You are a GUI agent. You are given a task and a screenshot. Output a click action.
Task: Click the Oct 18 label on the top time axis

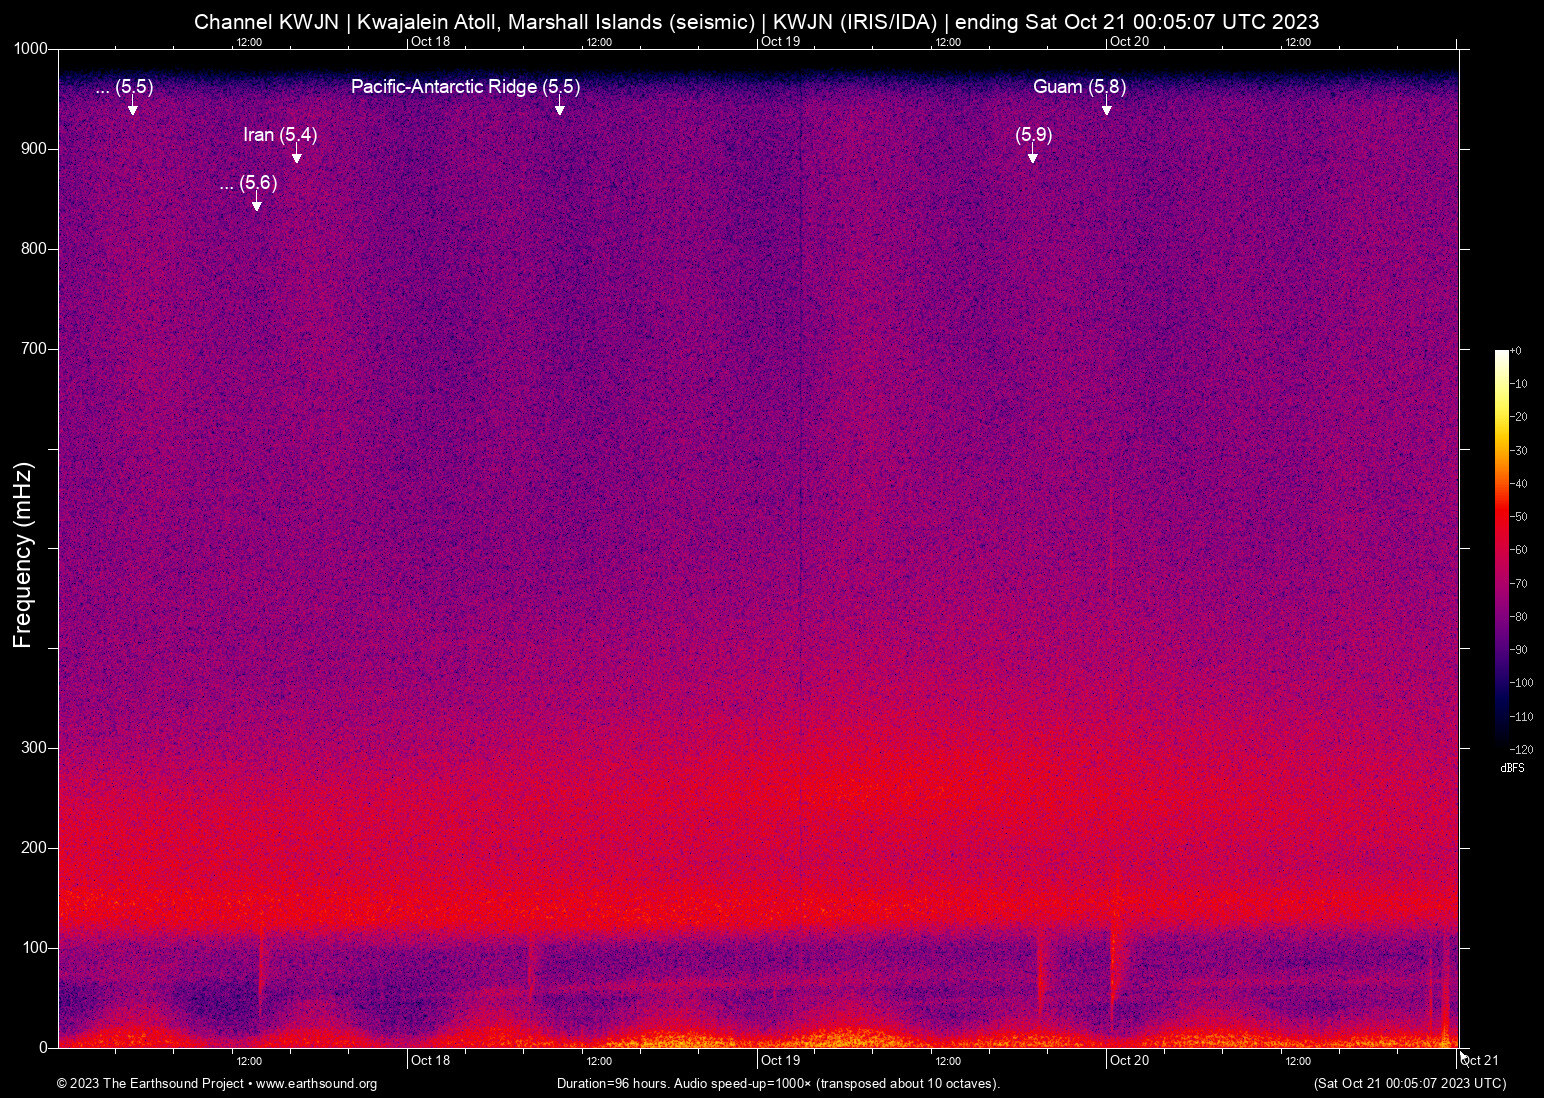[x=431, y=42]
